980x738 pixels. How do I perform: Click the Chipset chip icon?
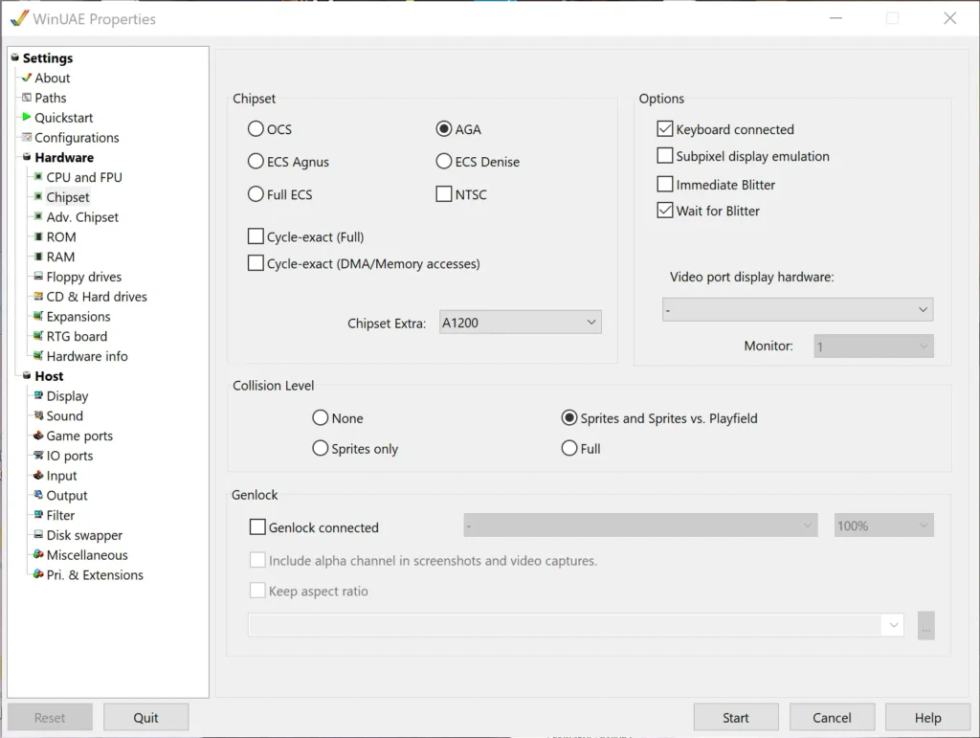tap(38, 197)
